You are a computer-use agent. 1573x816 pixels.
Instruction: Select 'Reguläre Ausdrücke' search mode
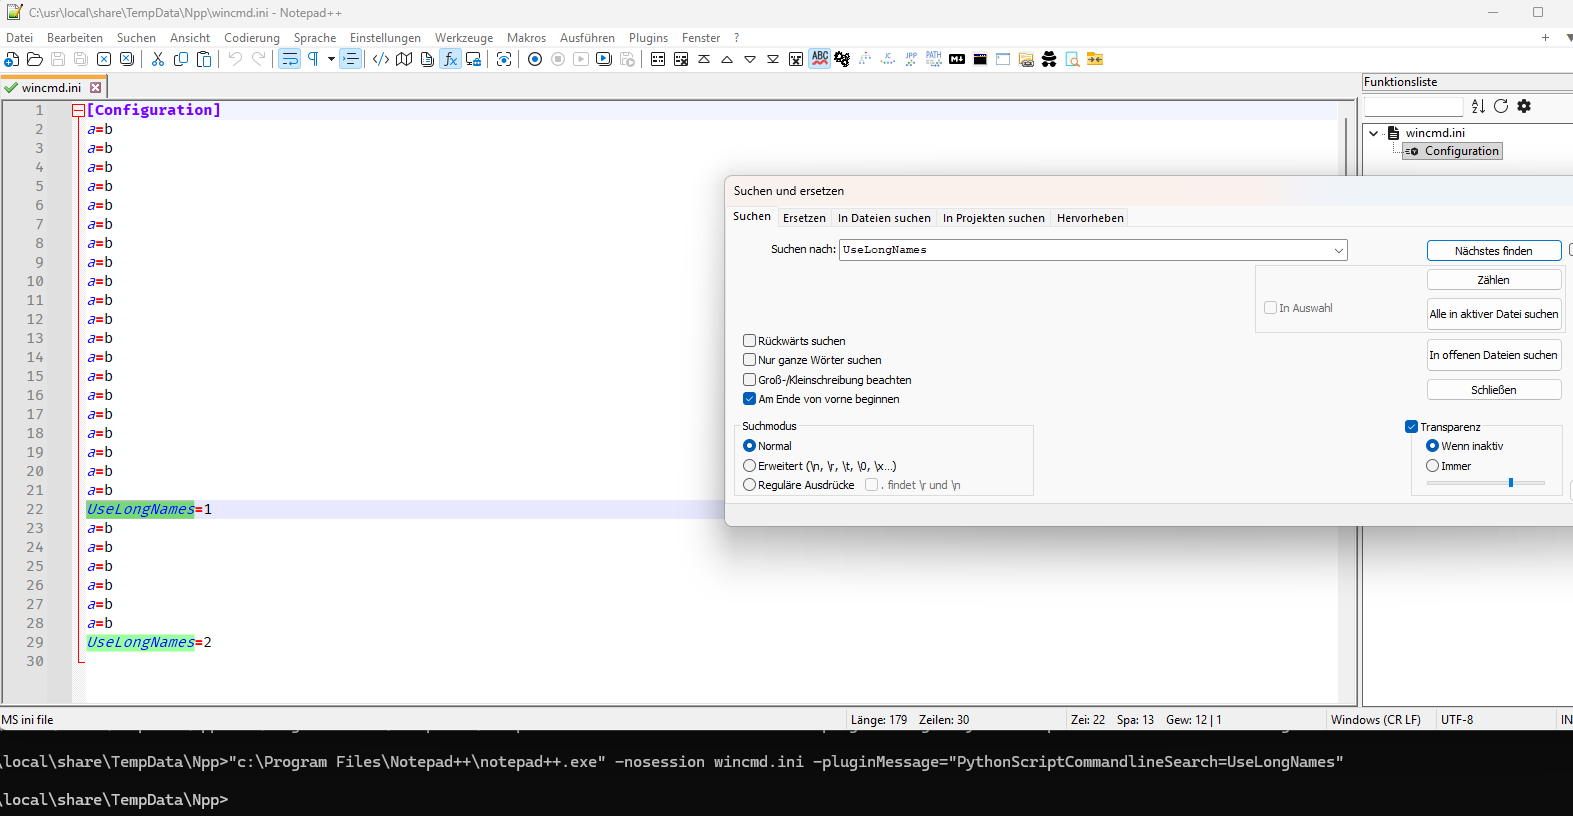[x=749, y=485]
